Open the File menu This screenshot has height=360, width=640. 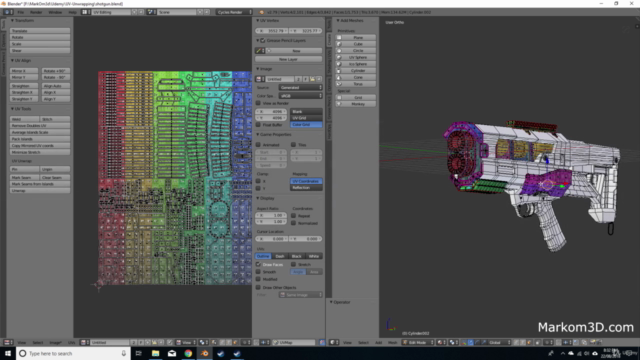click(x=20, y=12)
